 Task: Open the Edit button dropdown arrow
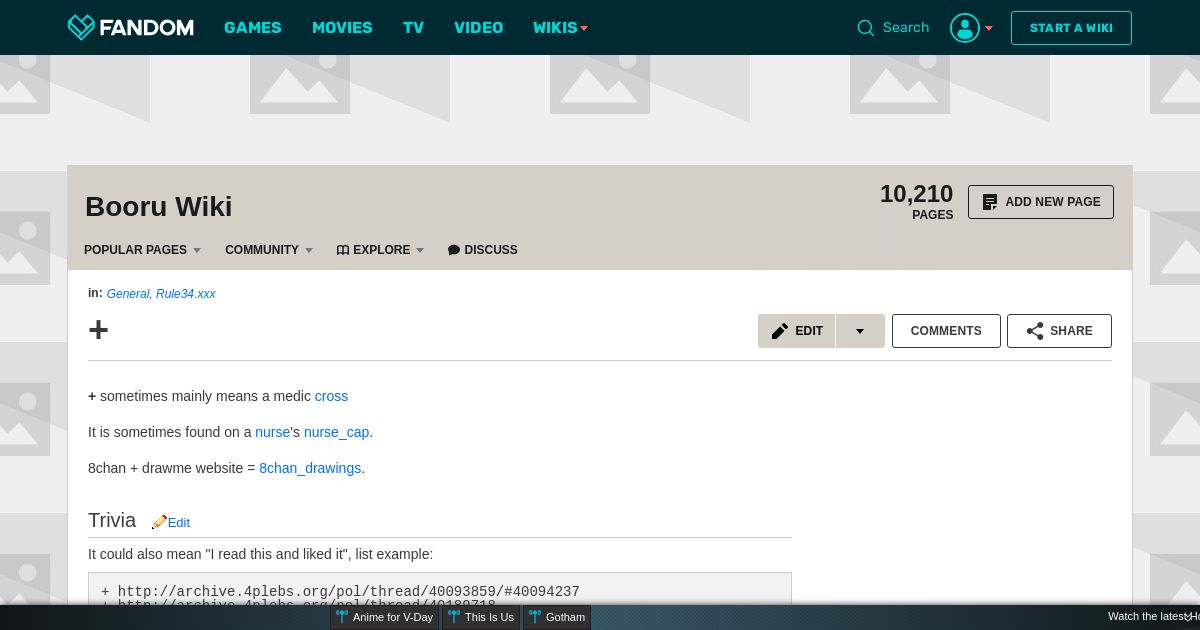coord(860,331)
